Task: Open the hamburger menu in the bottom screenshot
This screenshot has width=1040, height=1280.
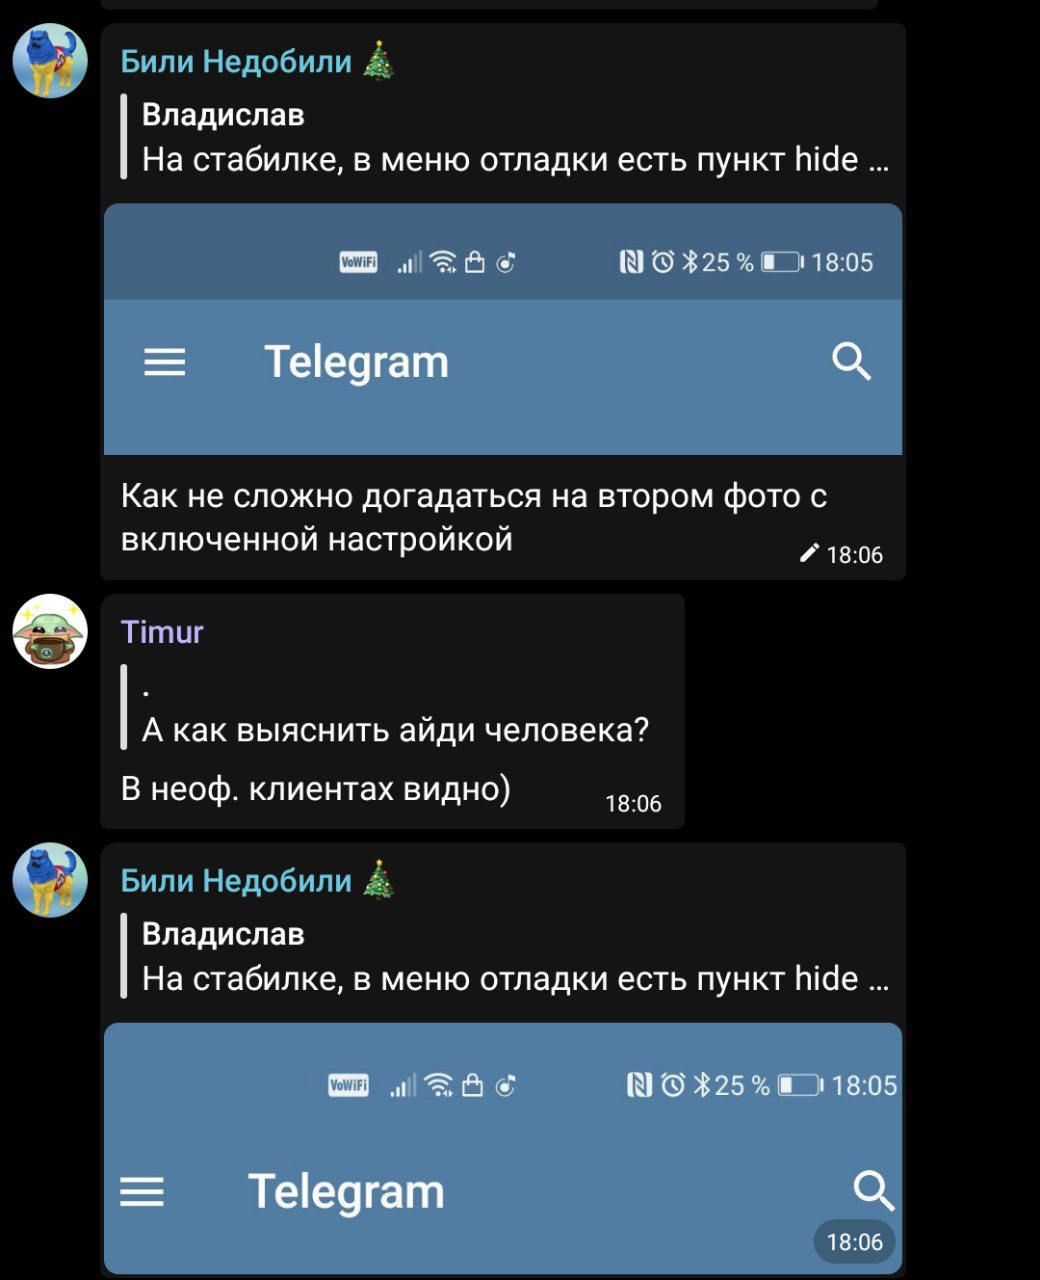Action: pyautogui.click(x=142, y=1191)
